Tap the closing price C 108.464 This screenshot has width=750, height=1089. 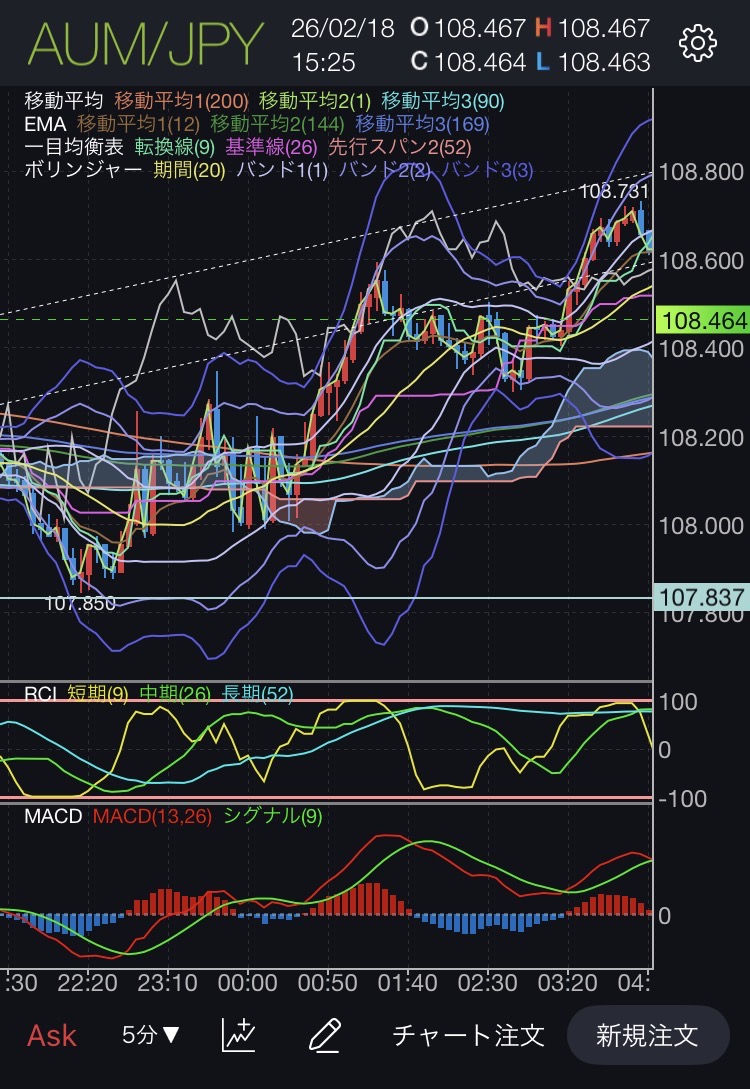[468, 63]
